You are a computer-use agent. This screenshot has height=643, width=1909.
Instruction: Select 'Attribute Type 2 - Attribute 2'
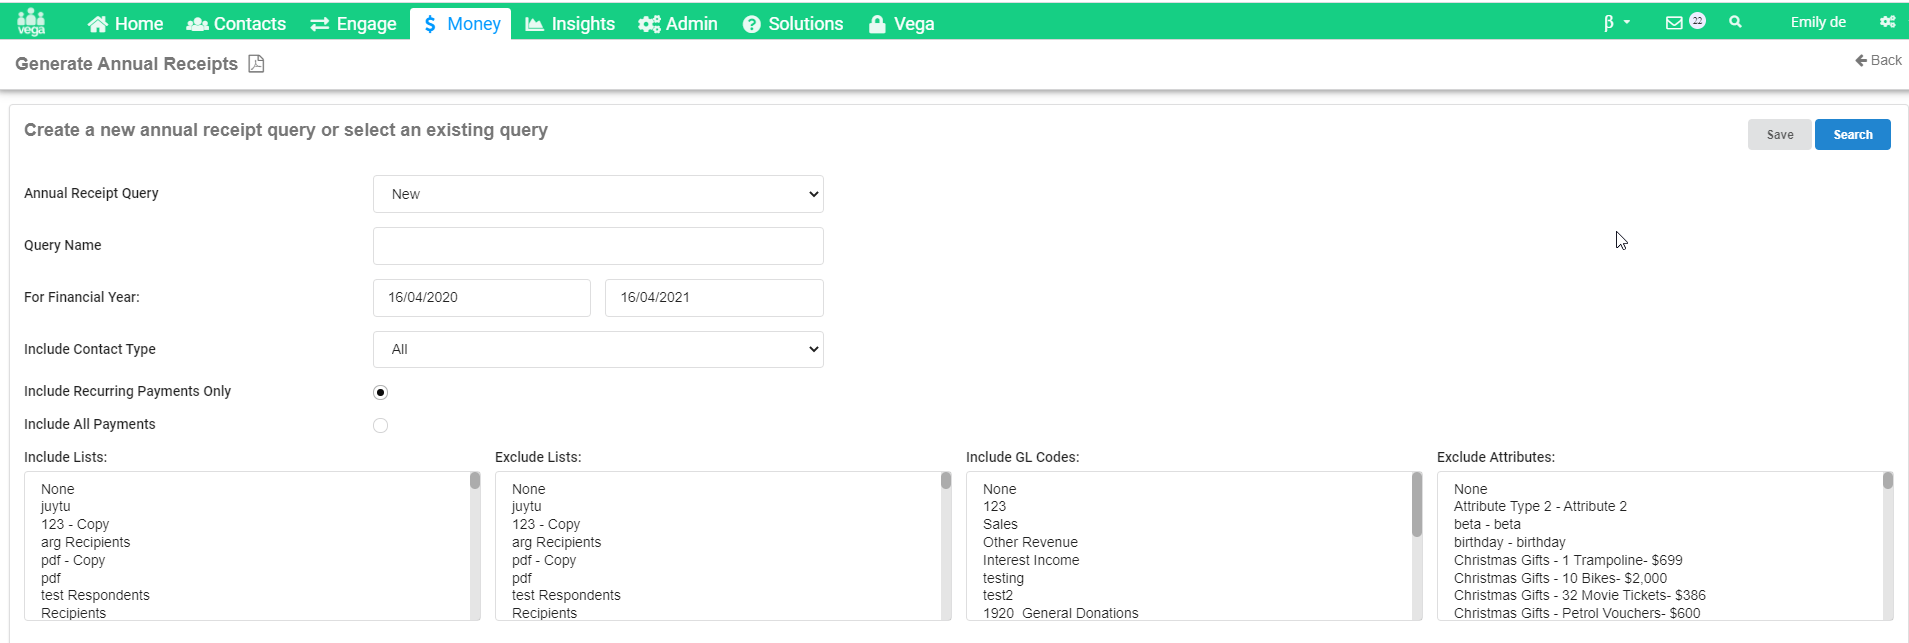click(x=1540, y=506)
